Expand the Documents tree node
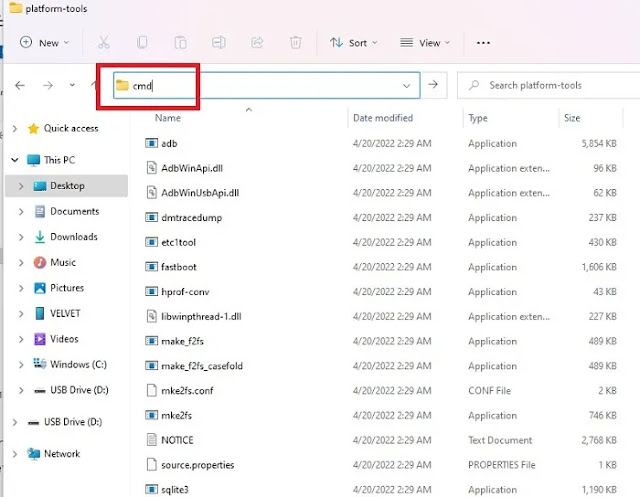This screenshot has height=497, width=640. 21,211
